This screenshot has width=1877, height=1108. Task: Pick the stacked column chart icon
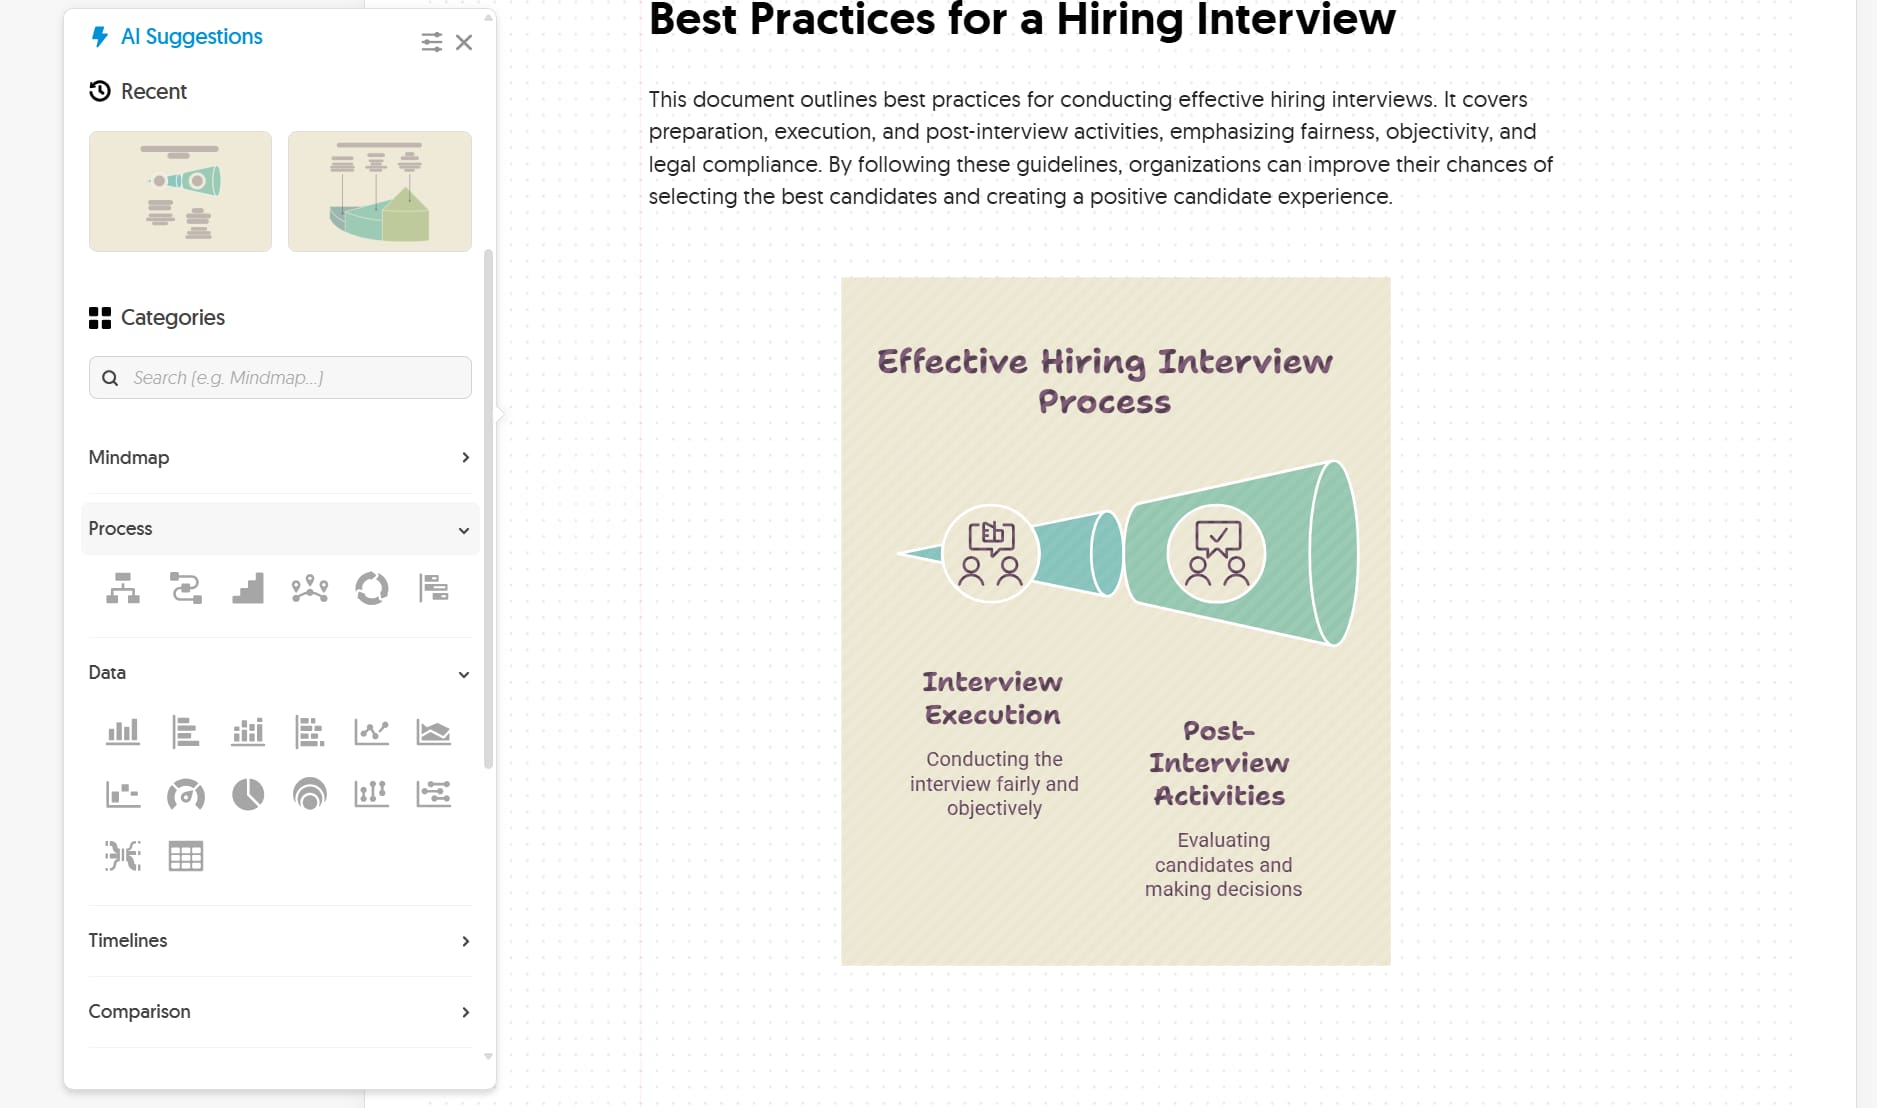tap(248, 732)
